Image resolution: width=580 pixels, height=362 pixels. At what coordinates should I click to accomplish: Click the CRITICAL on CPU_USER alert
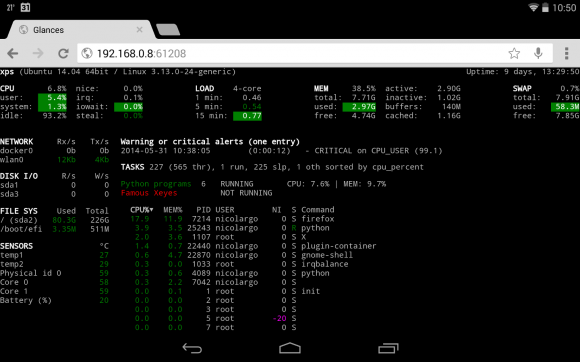tap(378, 151)
